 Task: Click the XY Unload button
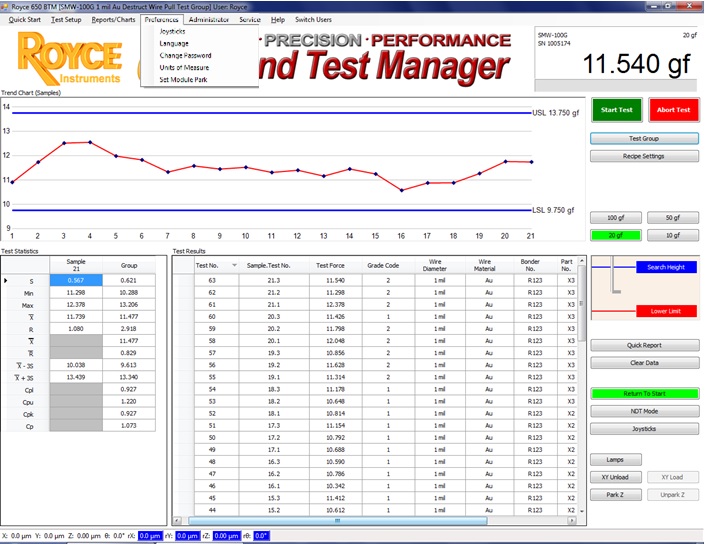616,477
